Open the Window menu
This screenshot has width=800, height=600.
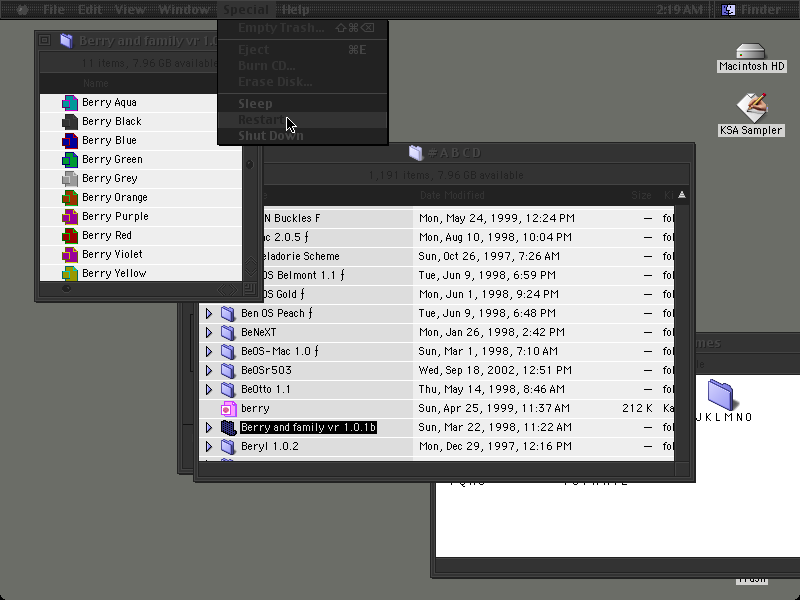(184, 10)
